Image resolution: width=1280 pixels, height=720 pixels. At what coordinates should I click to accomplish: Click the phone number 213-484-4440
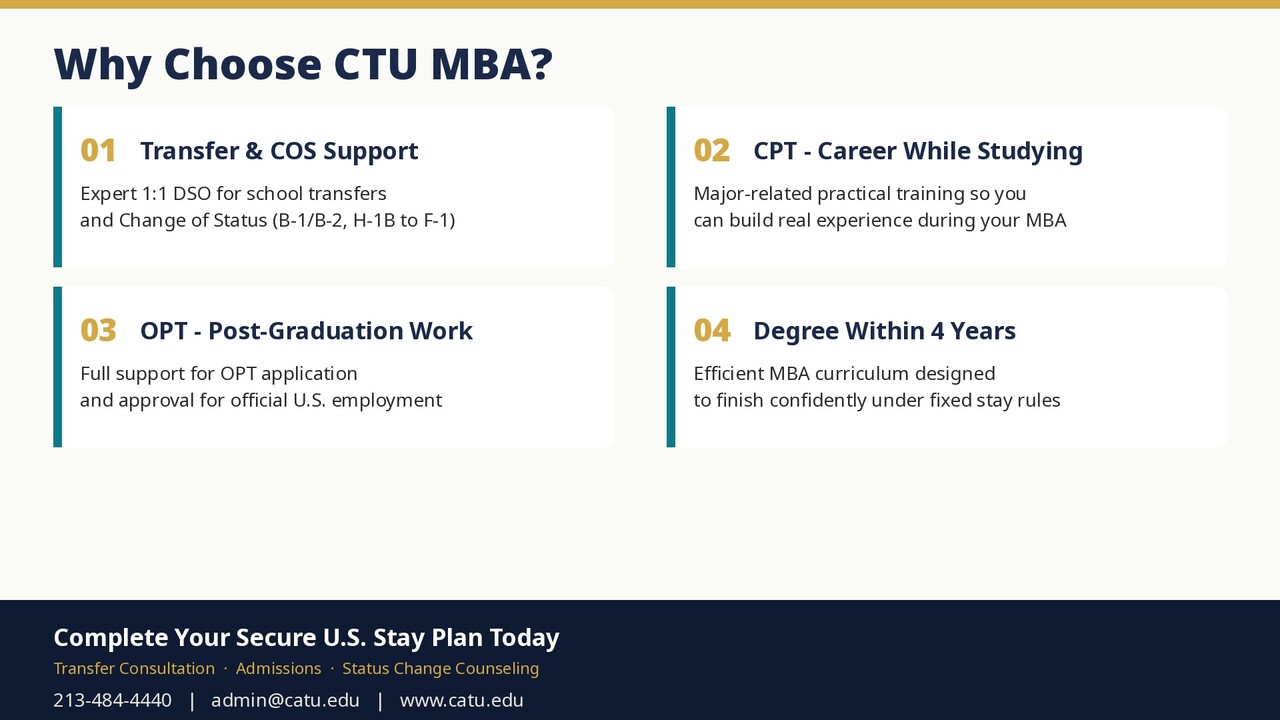tap(112, 700)
